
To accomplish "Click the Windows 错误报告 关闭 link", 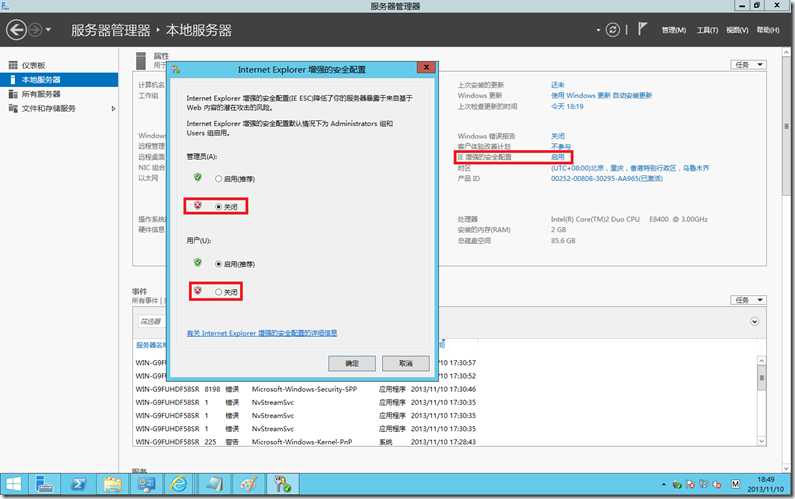I will point(558,136).
